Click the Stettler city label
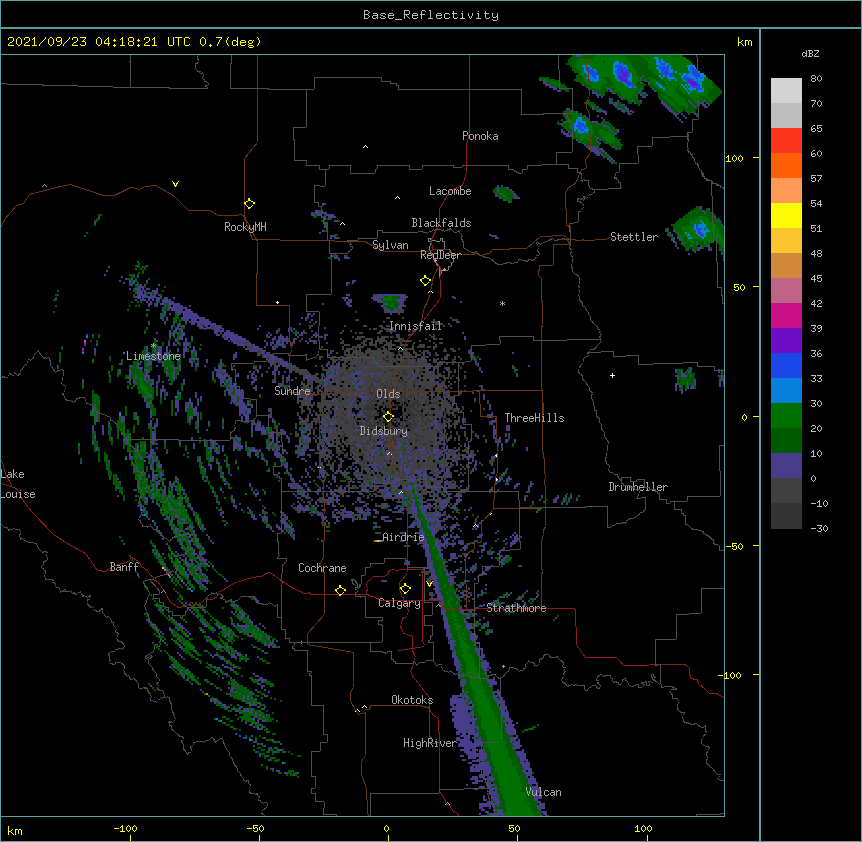Viewport: 862px width, 842px height. pyautogui.click(x=634, y=237)
